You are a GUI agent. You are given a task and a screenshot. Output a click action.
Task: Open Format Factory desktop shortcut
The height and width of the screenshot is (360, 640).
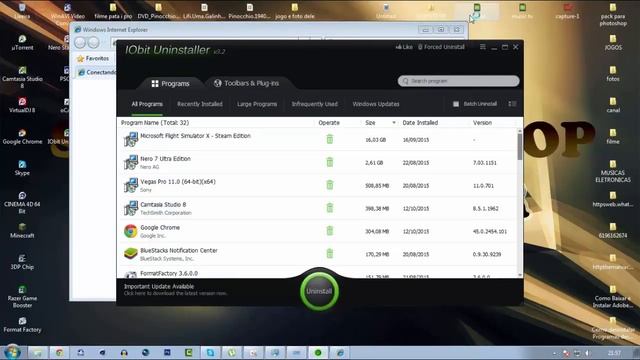(x=22, y=324)
